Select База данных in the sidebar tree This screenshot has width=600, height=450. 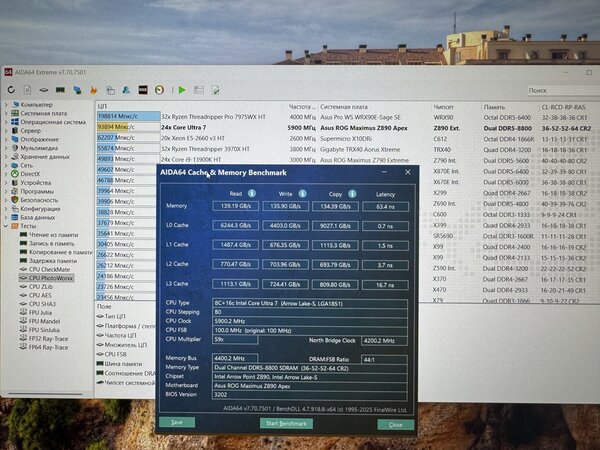(38, 217)
